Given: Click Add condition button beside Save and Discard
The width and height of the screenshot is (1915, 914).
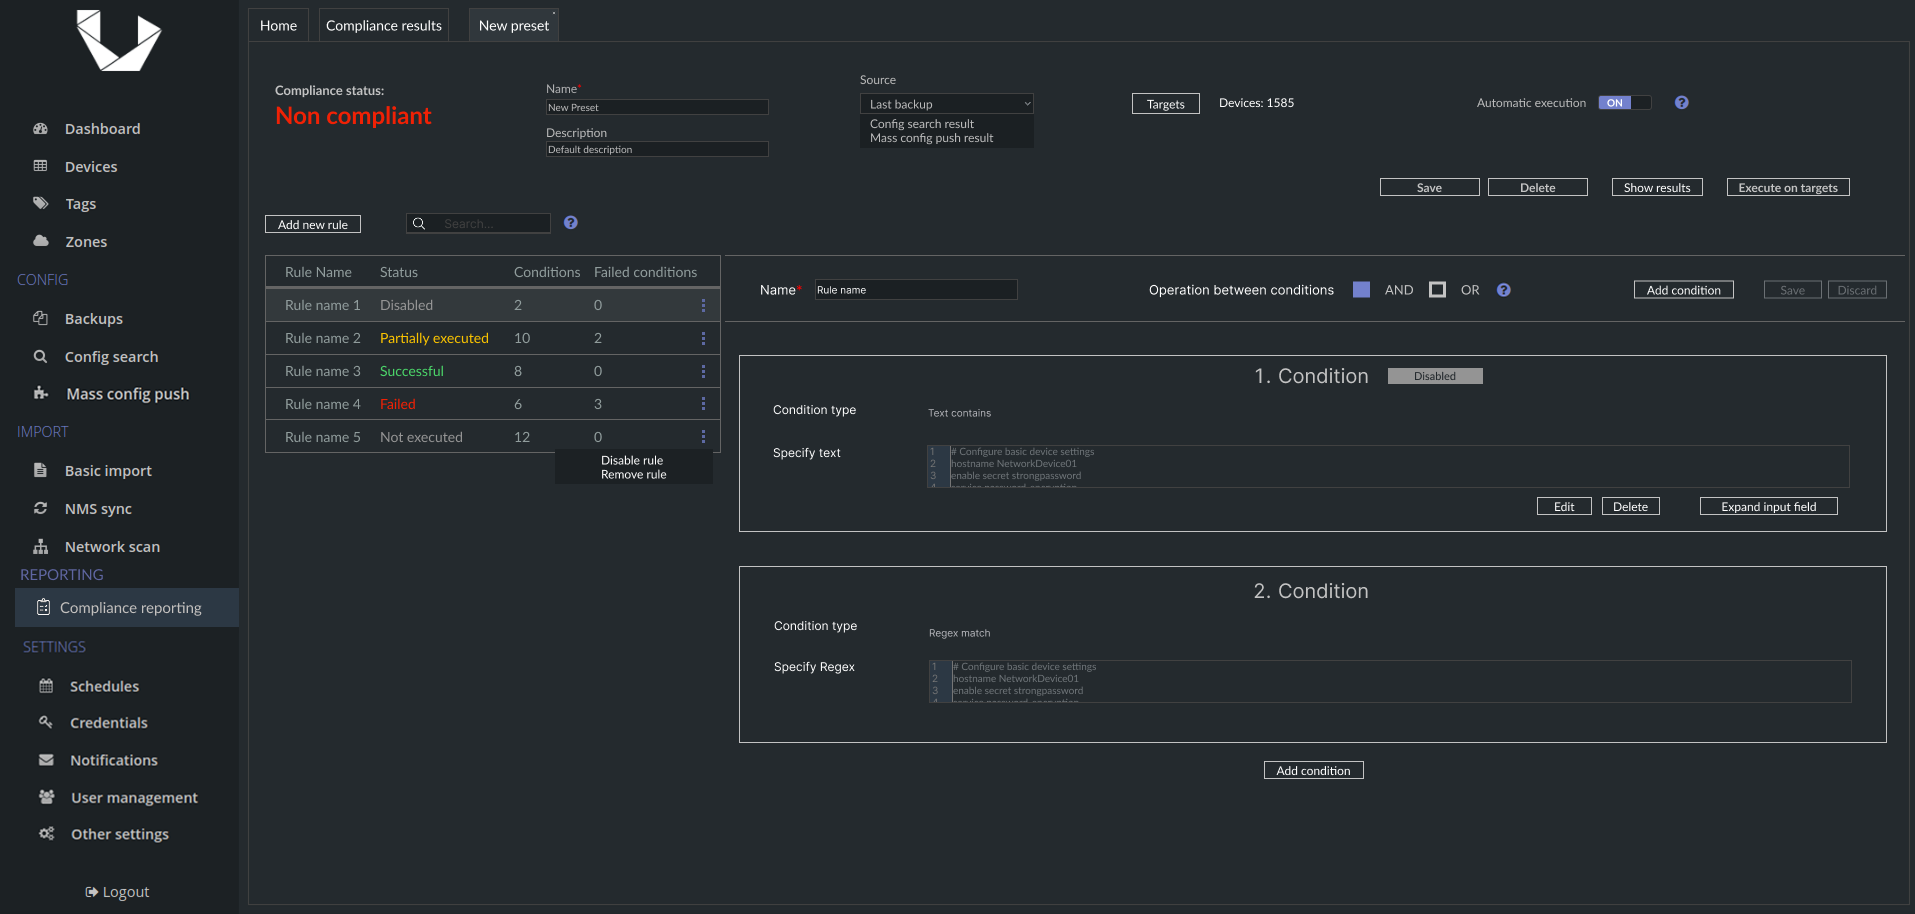Looking at the screenshot, I should [x=1684, y=290].
